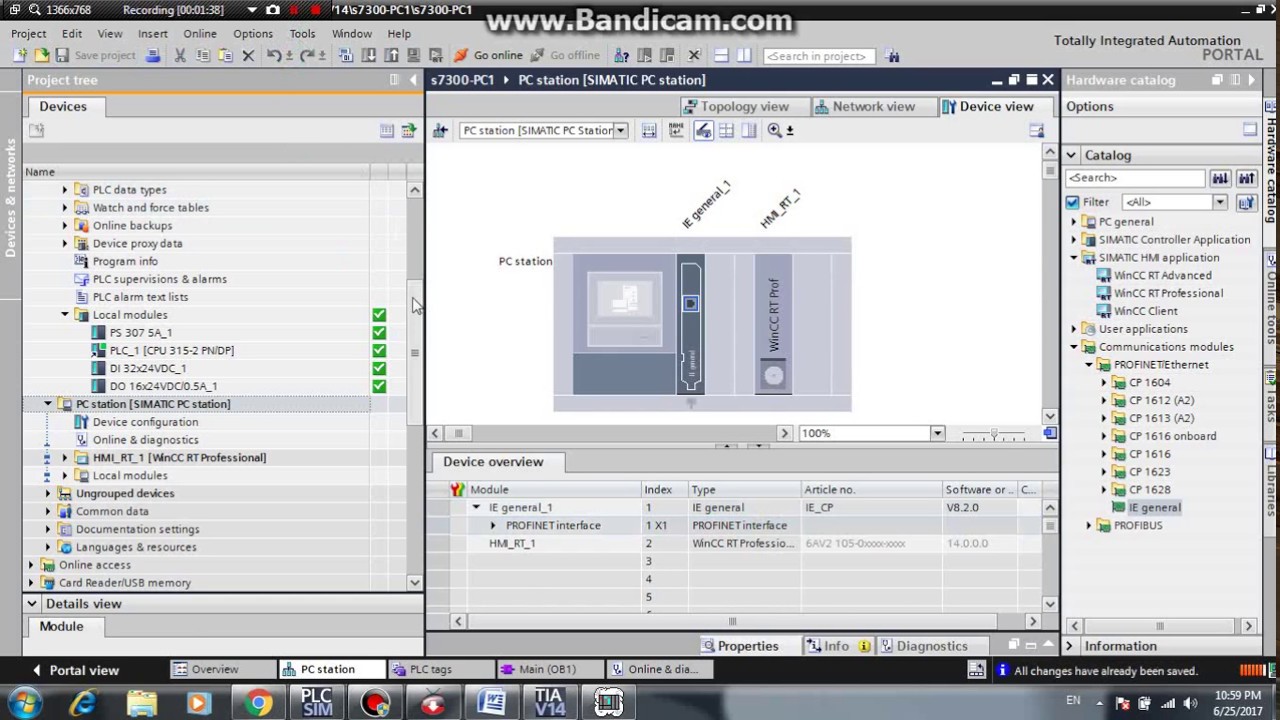Viewport: 1280px width, 720px height.
Task: Click the Redo arrow icon
Action: tap(307, 56)
